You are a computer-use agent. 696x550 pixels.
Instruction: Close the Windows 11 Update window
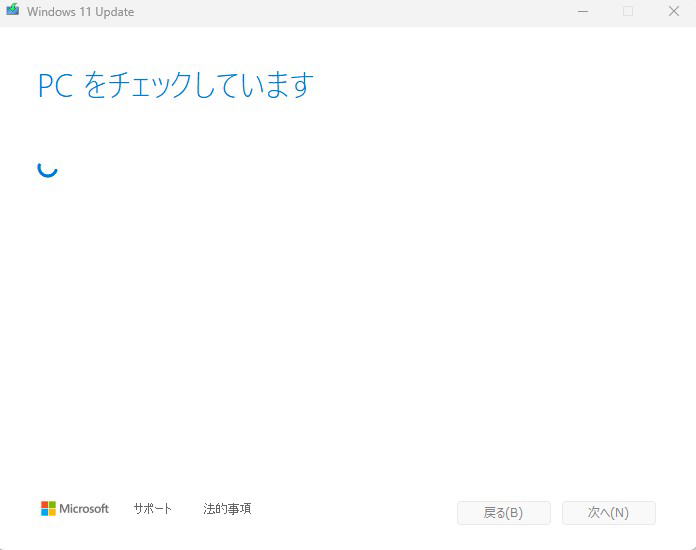click(x=673, y=12)
